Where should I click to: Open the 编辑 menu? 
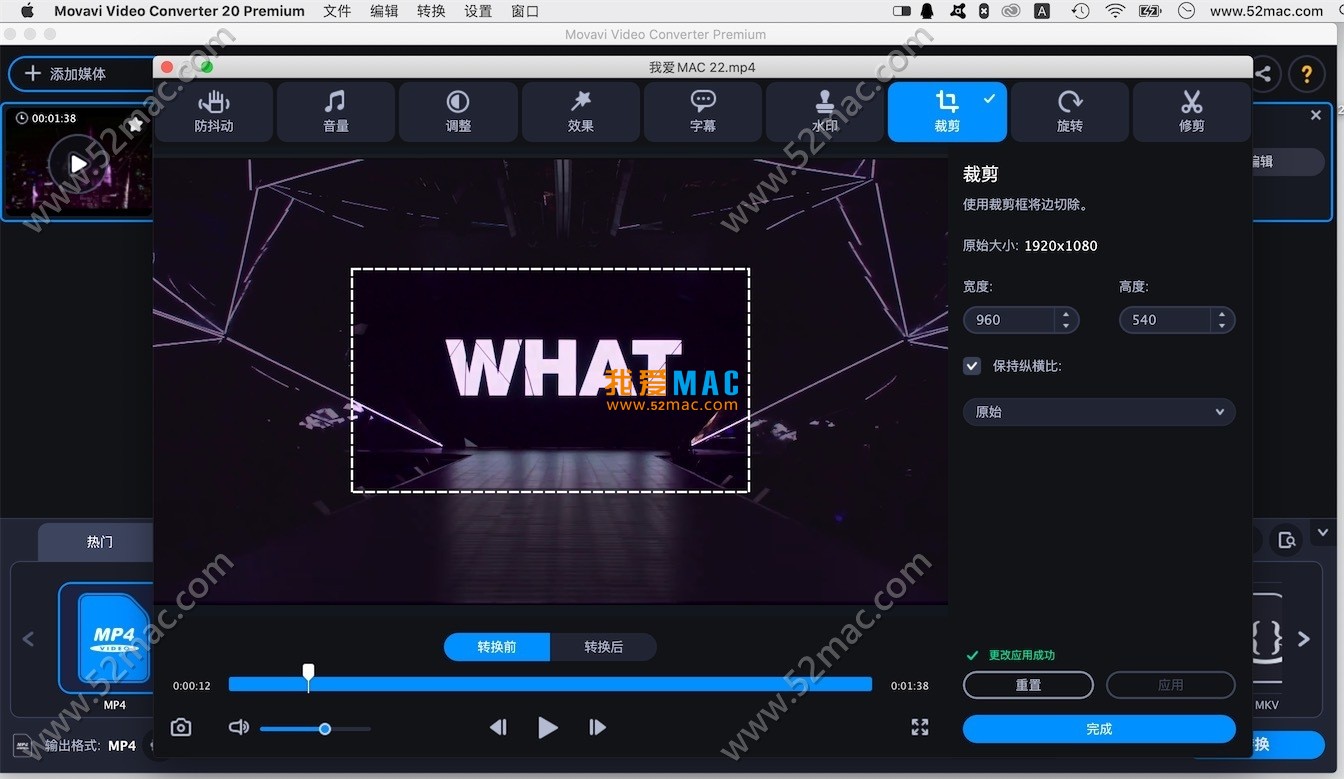coord(384,11)
